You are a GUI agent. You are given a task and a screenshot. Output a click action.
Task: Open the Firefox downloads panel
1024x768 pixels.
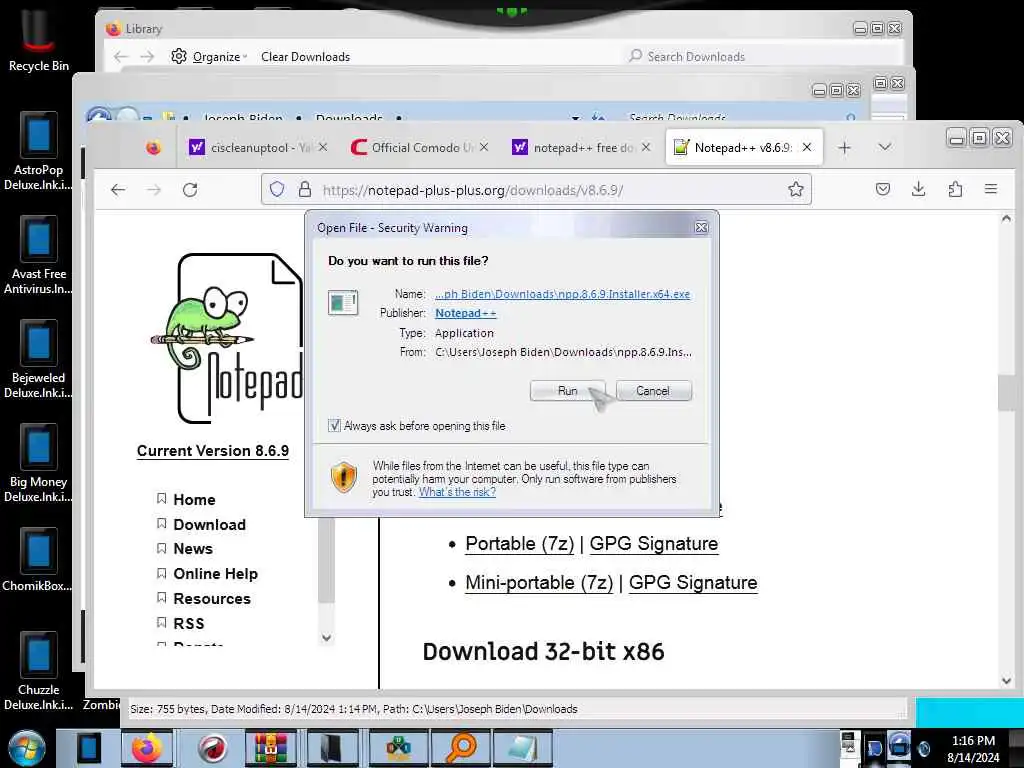pyautogui.click(x=918, y=189)
